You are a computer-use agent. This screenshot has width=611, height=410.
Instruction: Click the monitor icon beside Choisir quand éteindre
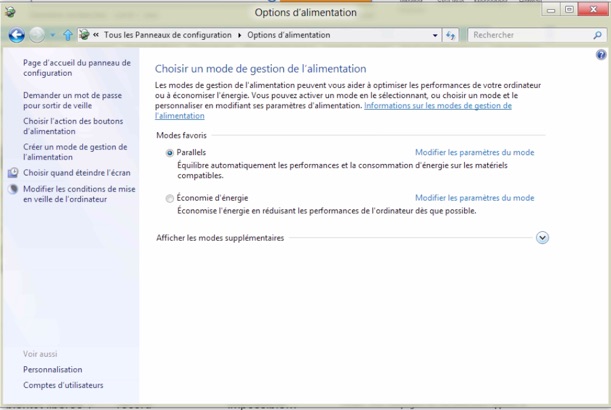pos(13,173)
